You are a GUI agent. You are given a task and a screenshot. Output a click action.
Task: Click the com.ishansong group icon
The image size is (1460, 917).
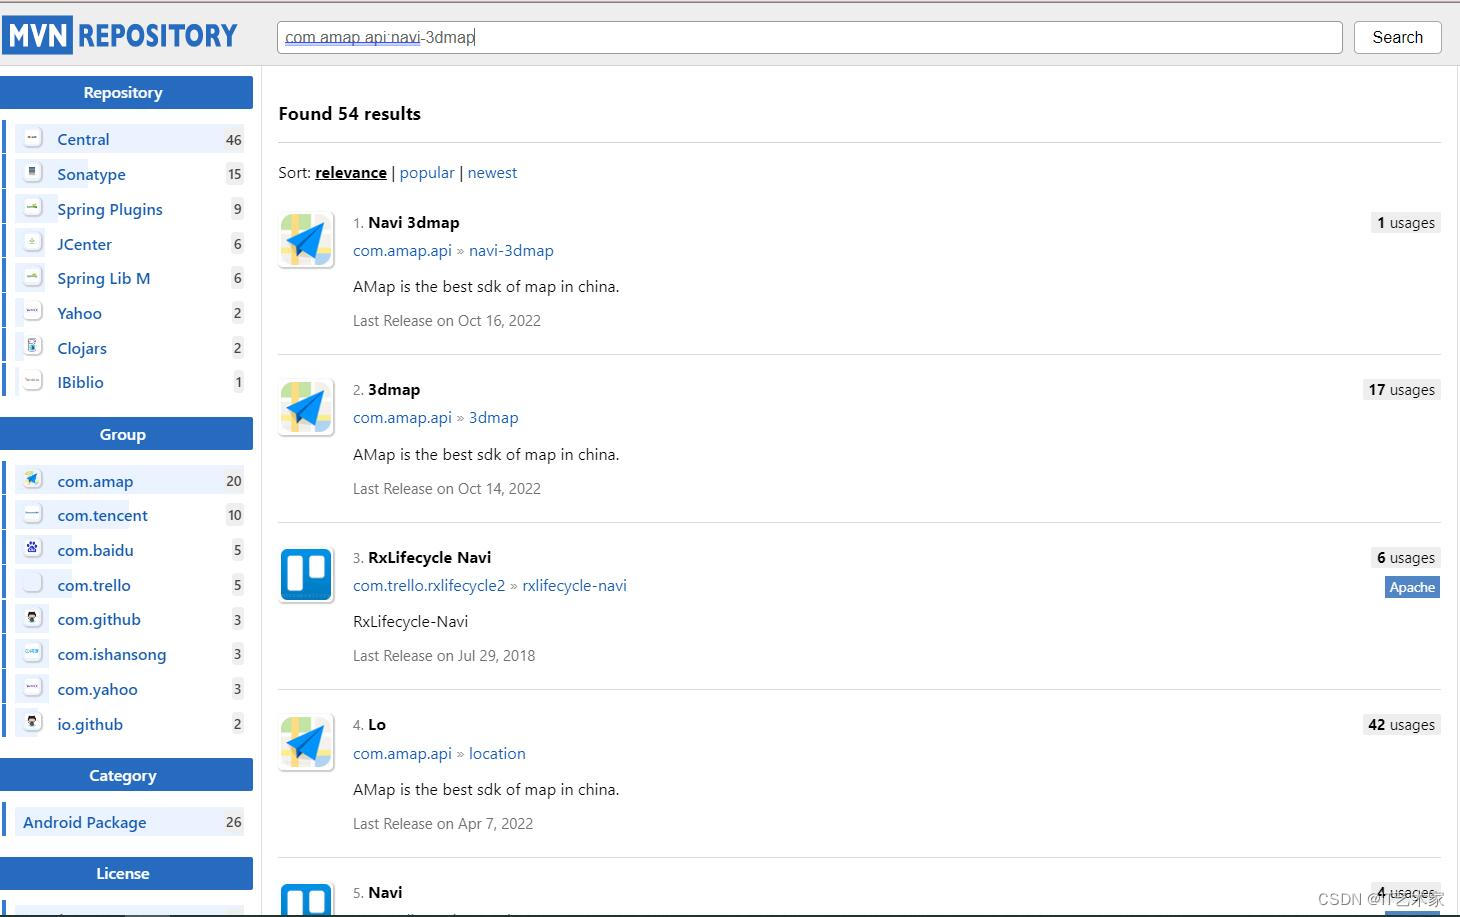click(x=32, y=653)
